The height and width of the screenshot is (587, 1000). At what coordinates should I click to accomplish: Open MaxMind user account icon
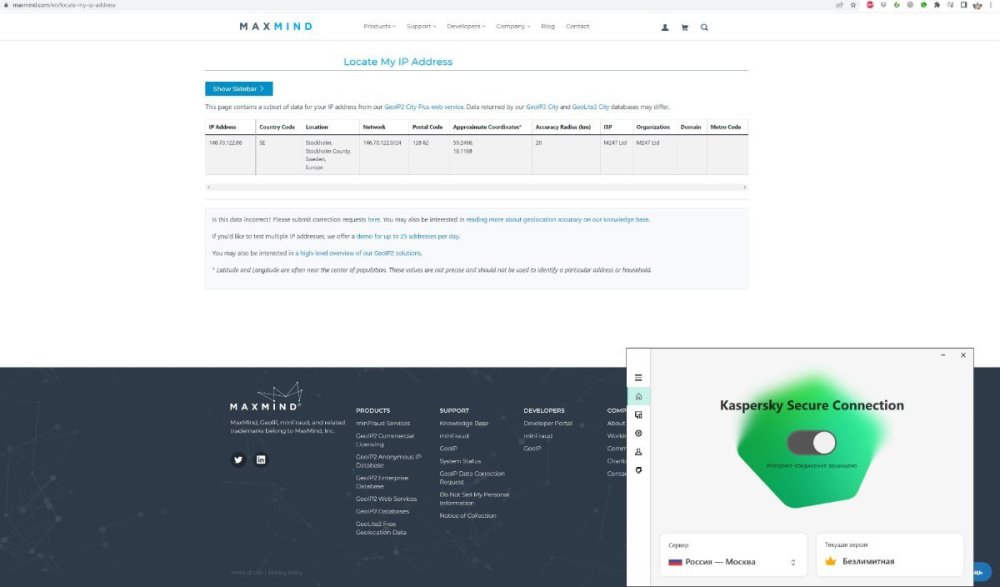[665, 27]
